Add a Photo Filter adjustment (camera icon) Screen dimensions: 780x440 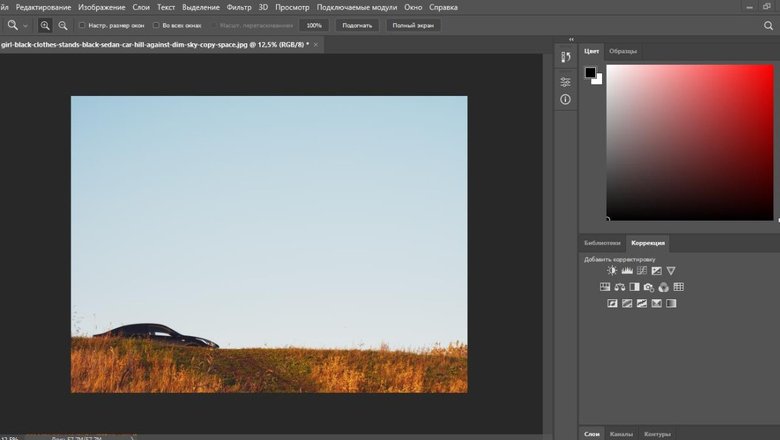[x=649, y=287]
